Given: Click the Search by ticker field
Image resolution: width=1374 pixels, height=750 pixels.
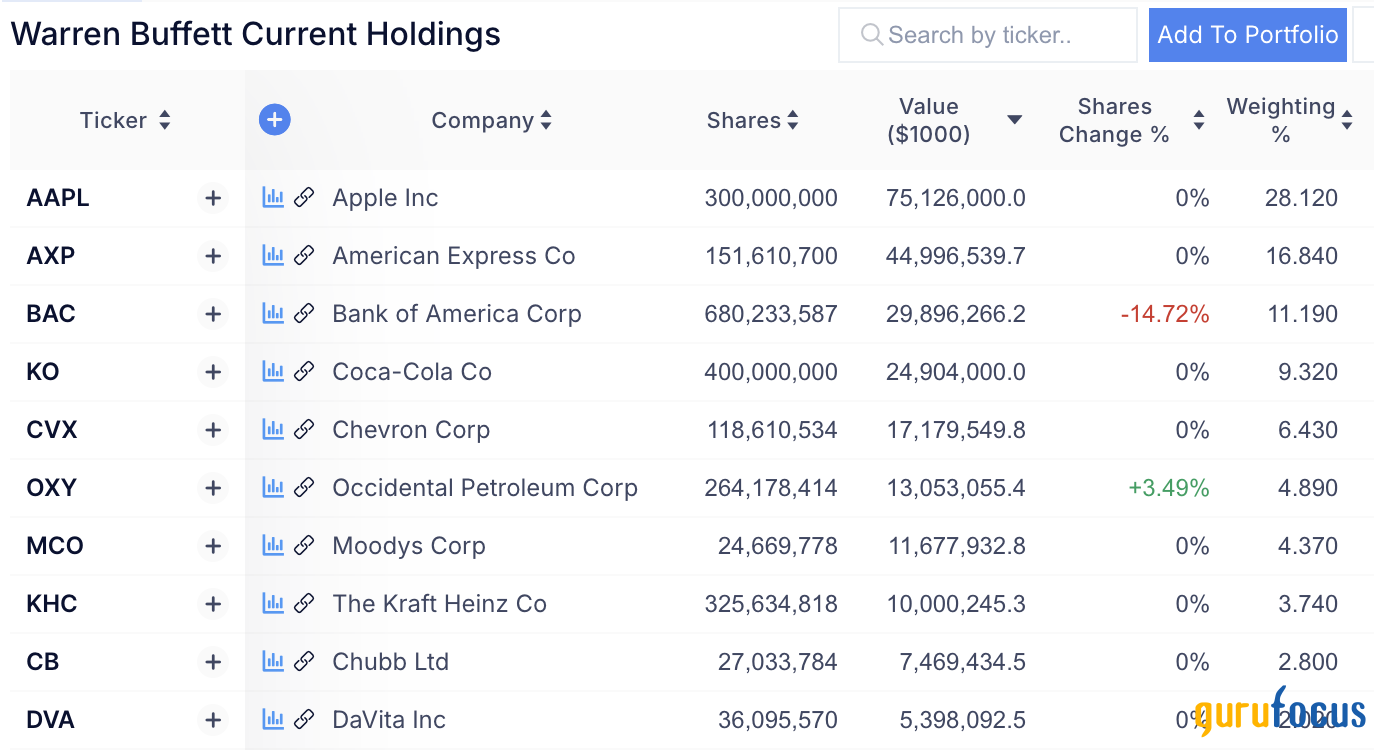Looking at the screenshot, I should [988, 35].
